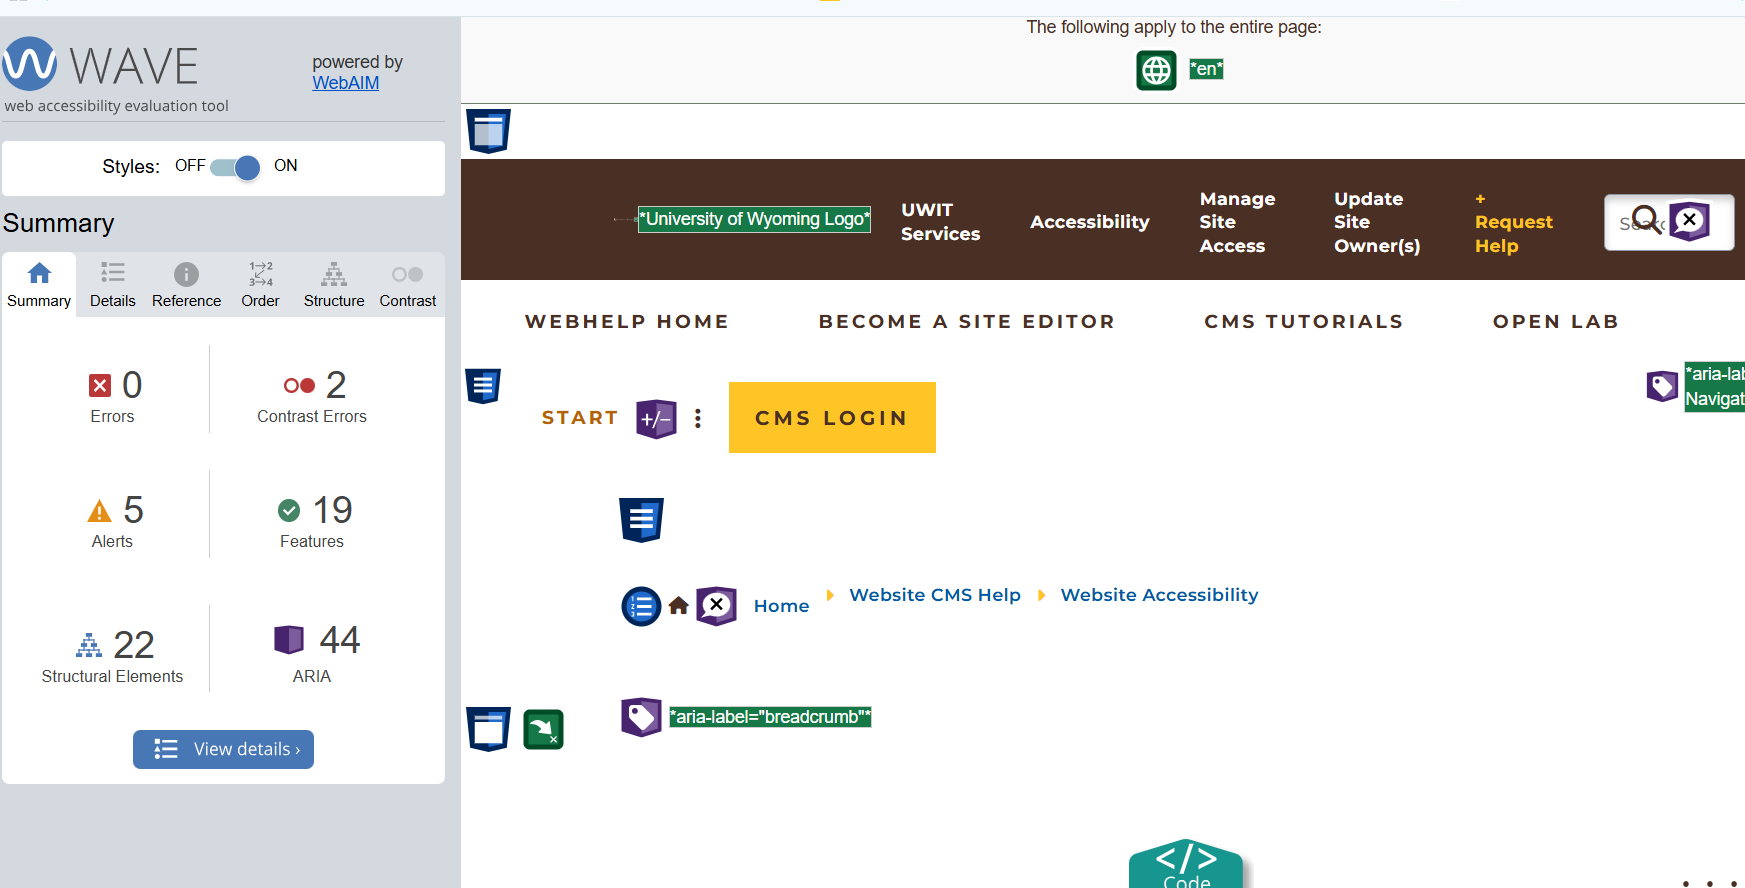Viewport: 1745px width, 888px height.
Task: Click the search magnifier icon
Action: (1646, 219)
